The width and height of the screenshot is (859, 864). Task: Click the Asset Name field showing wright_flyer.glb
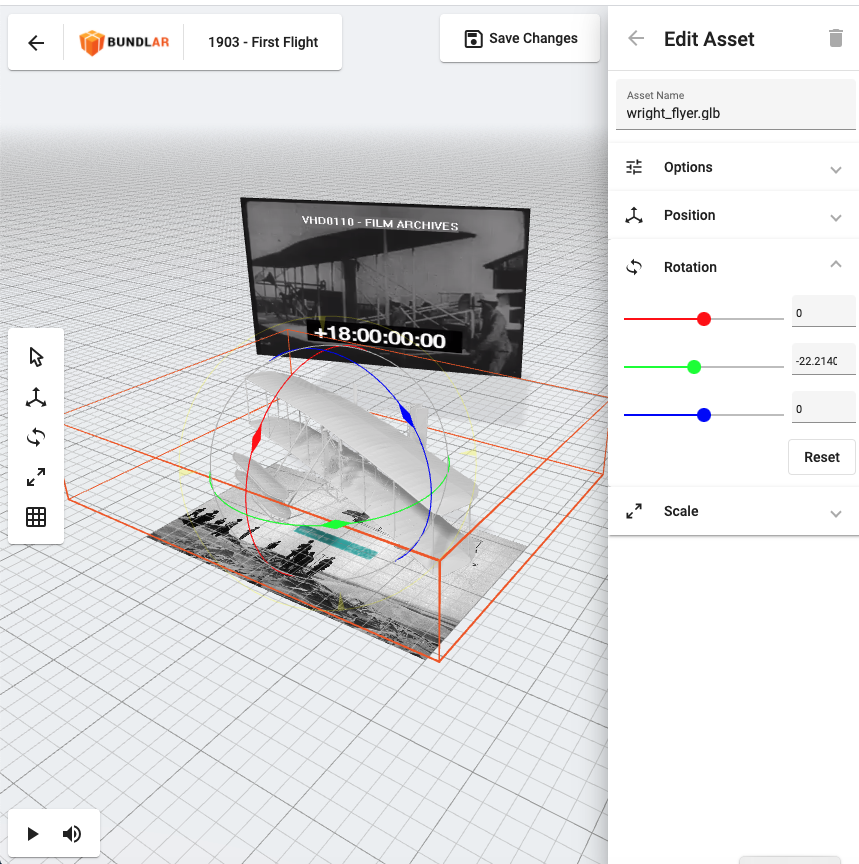pos(735,113)
